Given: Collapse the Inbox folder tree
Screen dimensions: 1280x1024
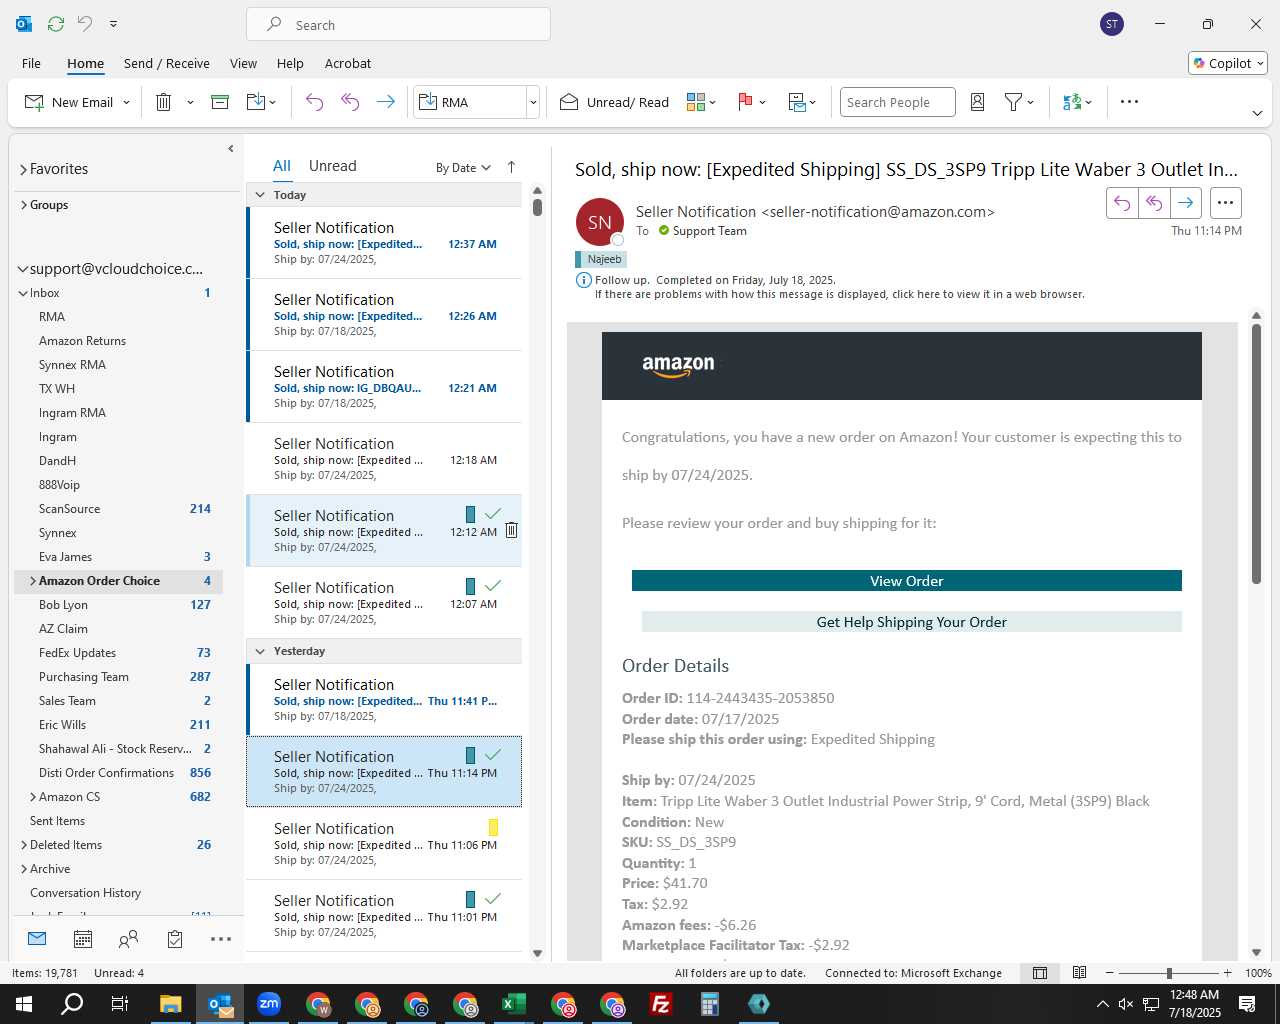Looking at the screenshot, I should tap(23, 293).
